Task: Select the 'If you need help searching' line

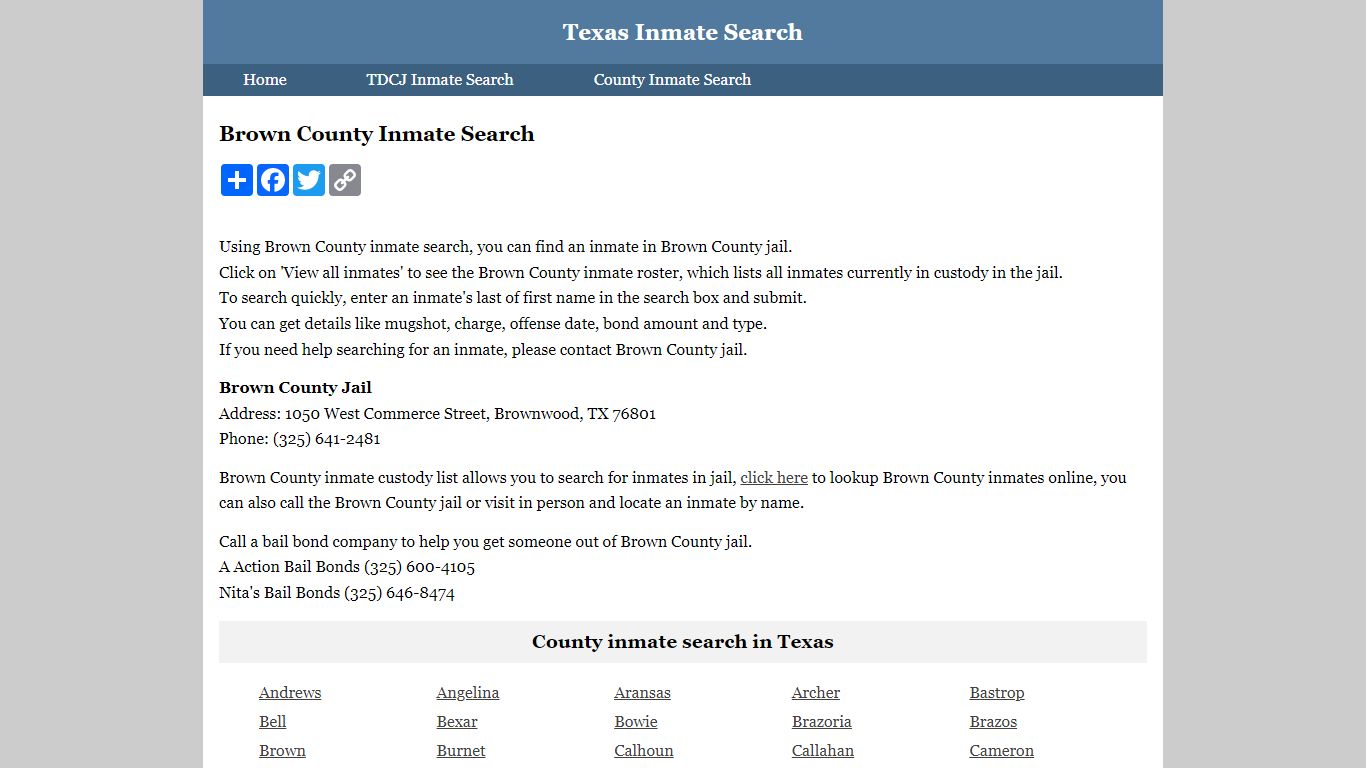Action: 483,350
